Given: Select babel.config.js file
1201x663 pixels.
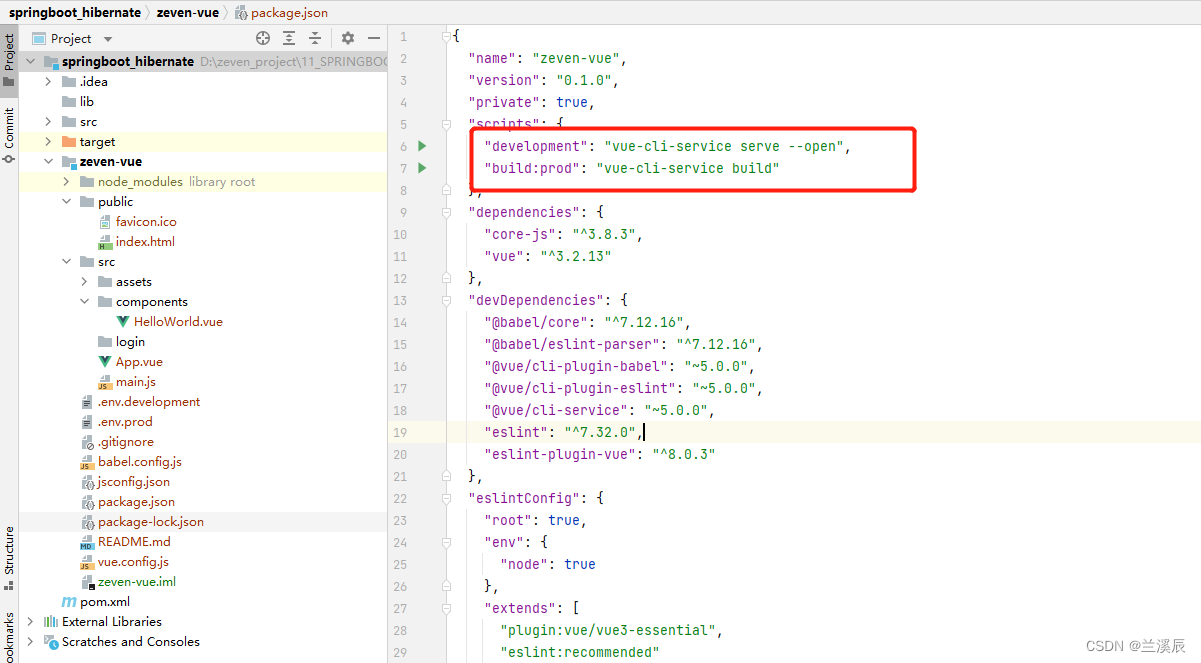Looking at the screenshot, I should (x=131, y=461).
